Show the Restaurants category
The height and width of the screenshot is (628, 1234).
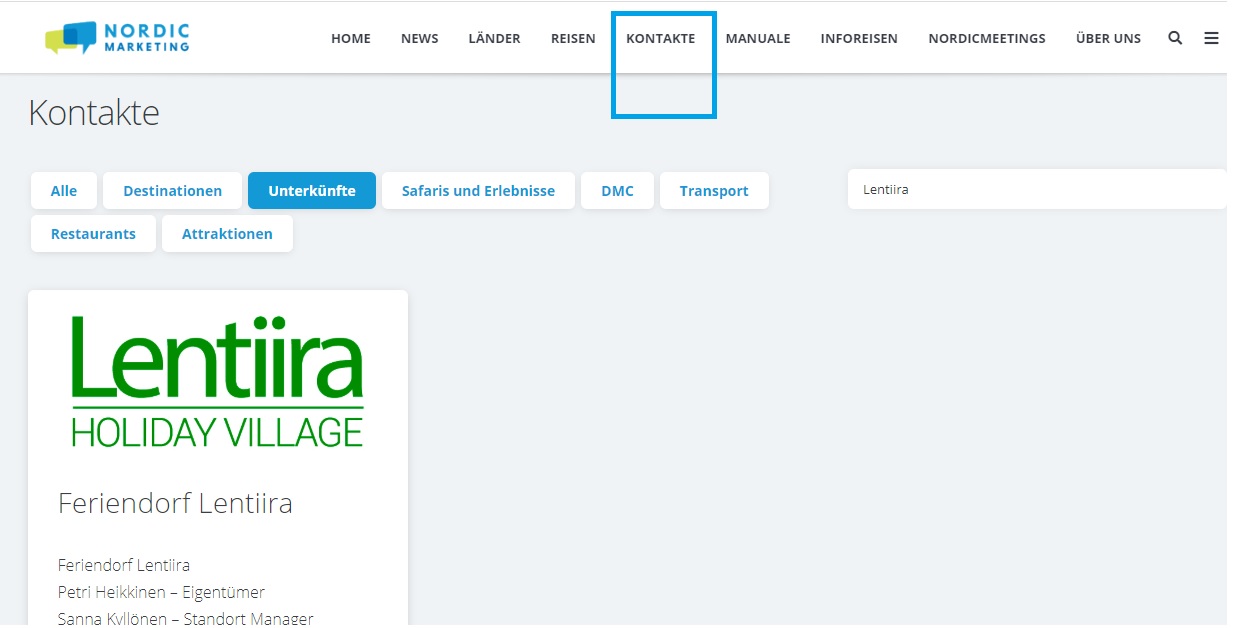(x=93, y=234)
